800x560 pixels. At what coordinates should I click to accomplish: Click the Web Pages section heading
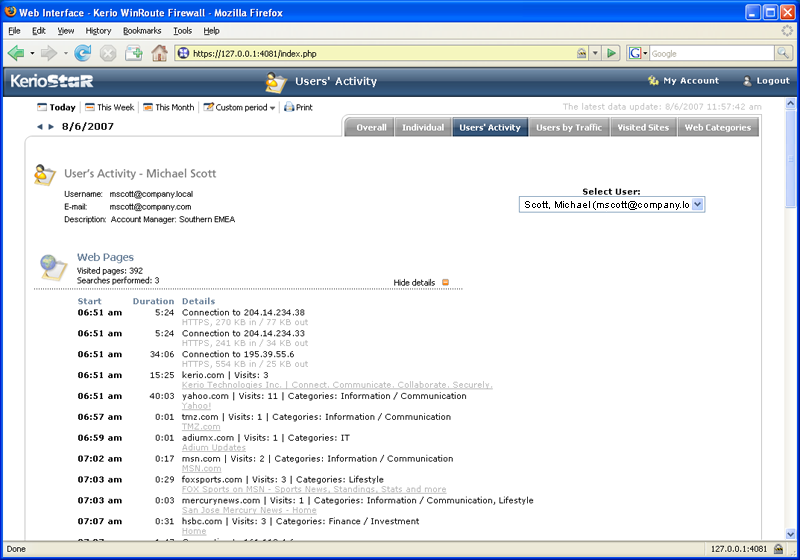105,257
